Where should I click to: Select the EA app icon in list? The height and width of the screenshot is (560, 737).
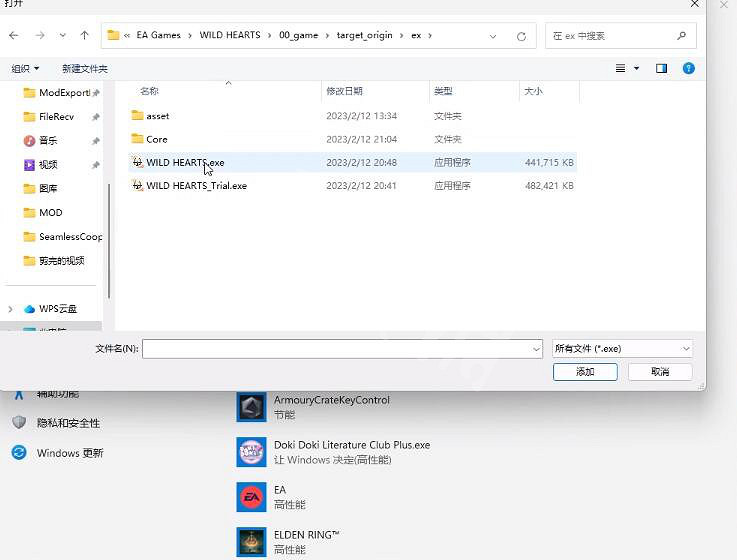[x=251, y=496]
